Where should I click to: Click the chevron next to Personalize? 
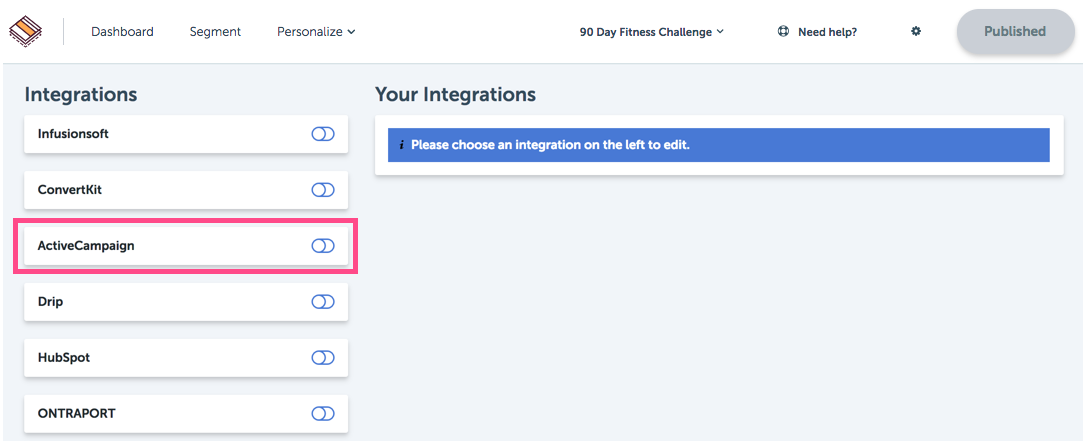[x=351, y=32]
